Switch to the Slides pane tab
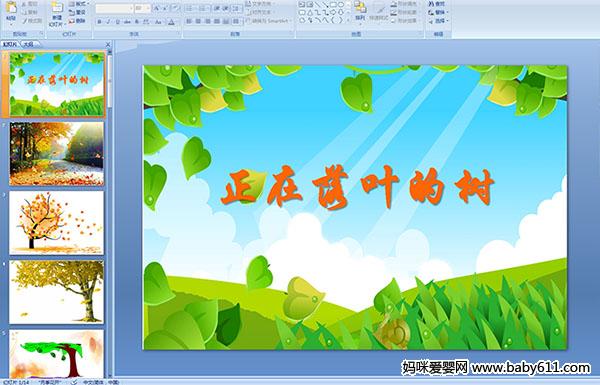 click(x=10, y=44)
